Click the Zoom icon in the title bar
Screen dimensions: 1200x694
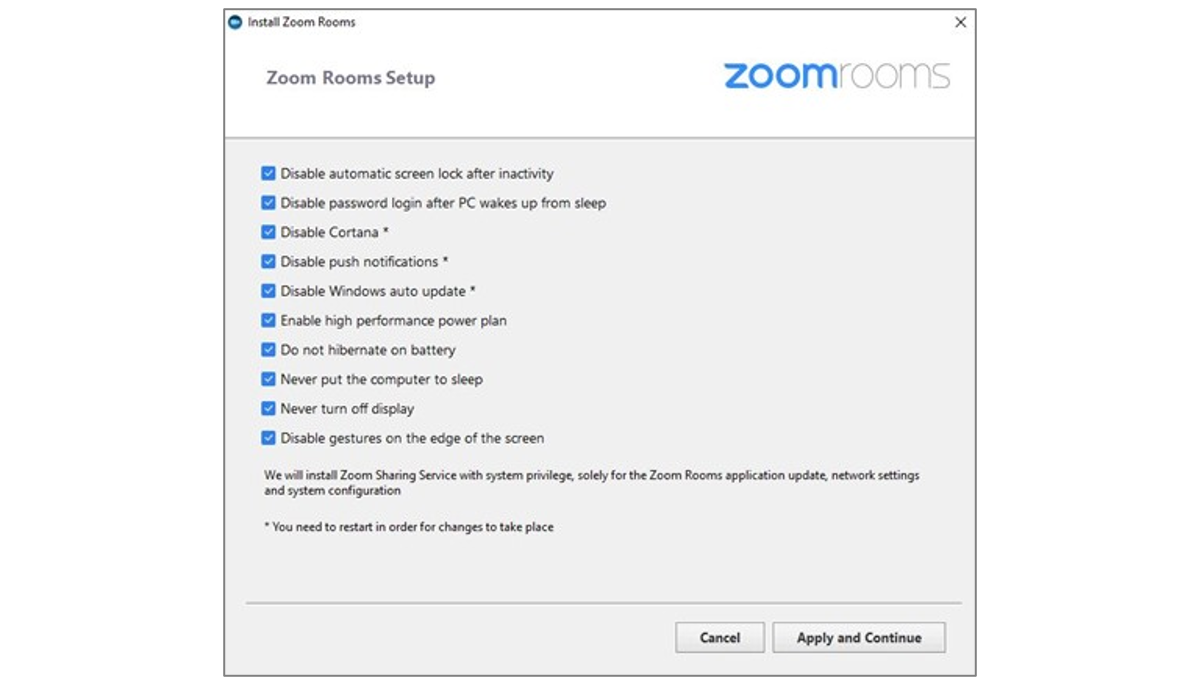coord(237,22)
